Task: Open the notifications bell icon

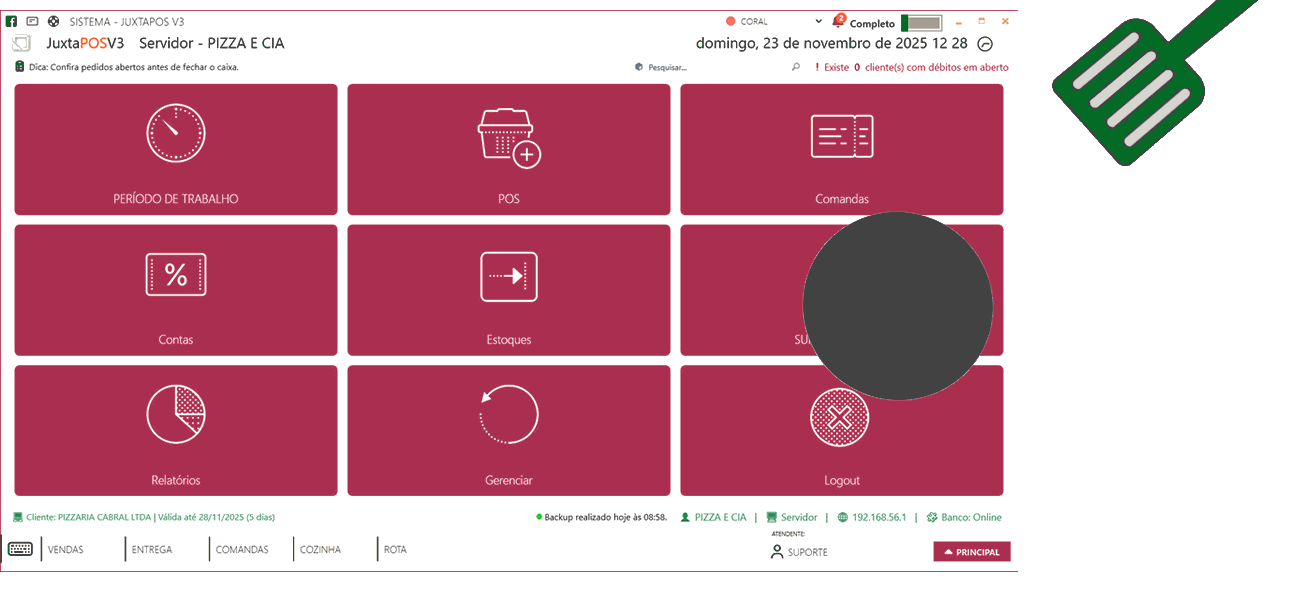Action: pos(837,21)
